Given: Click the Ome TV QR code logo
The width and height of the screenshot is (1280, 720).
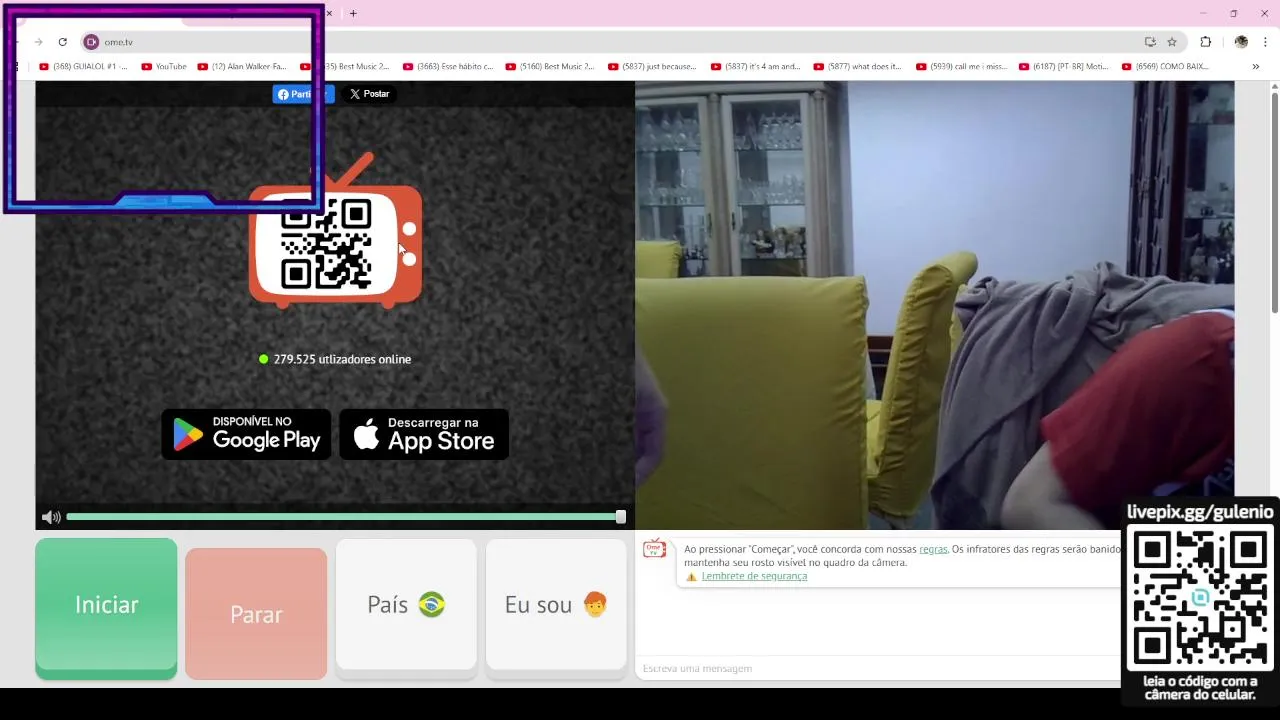Looking at the screenshot, I should (335, 232).
